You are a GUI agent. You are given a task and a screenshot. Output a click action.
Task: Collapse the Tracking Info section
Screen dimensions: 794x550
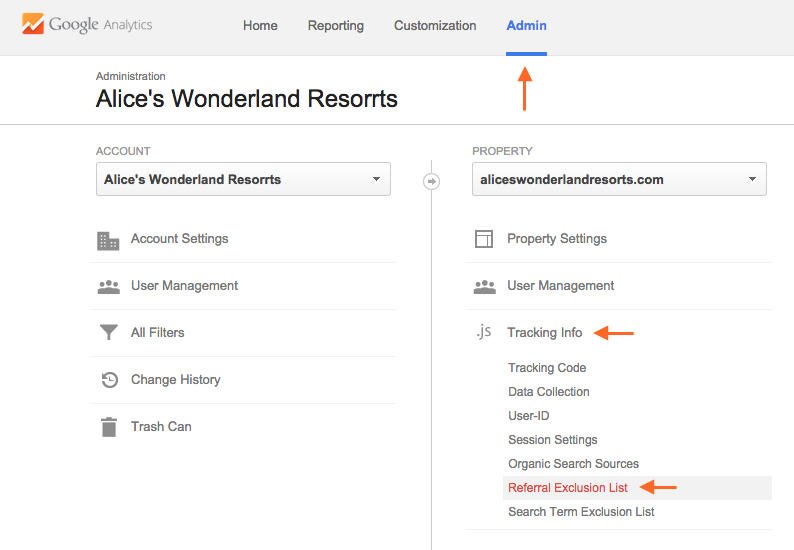(545, 333)
